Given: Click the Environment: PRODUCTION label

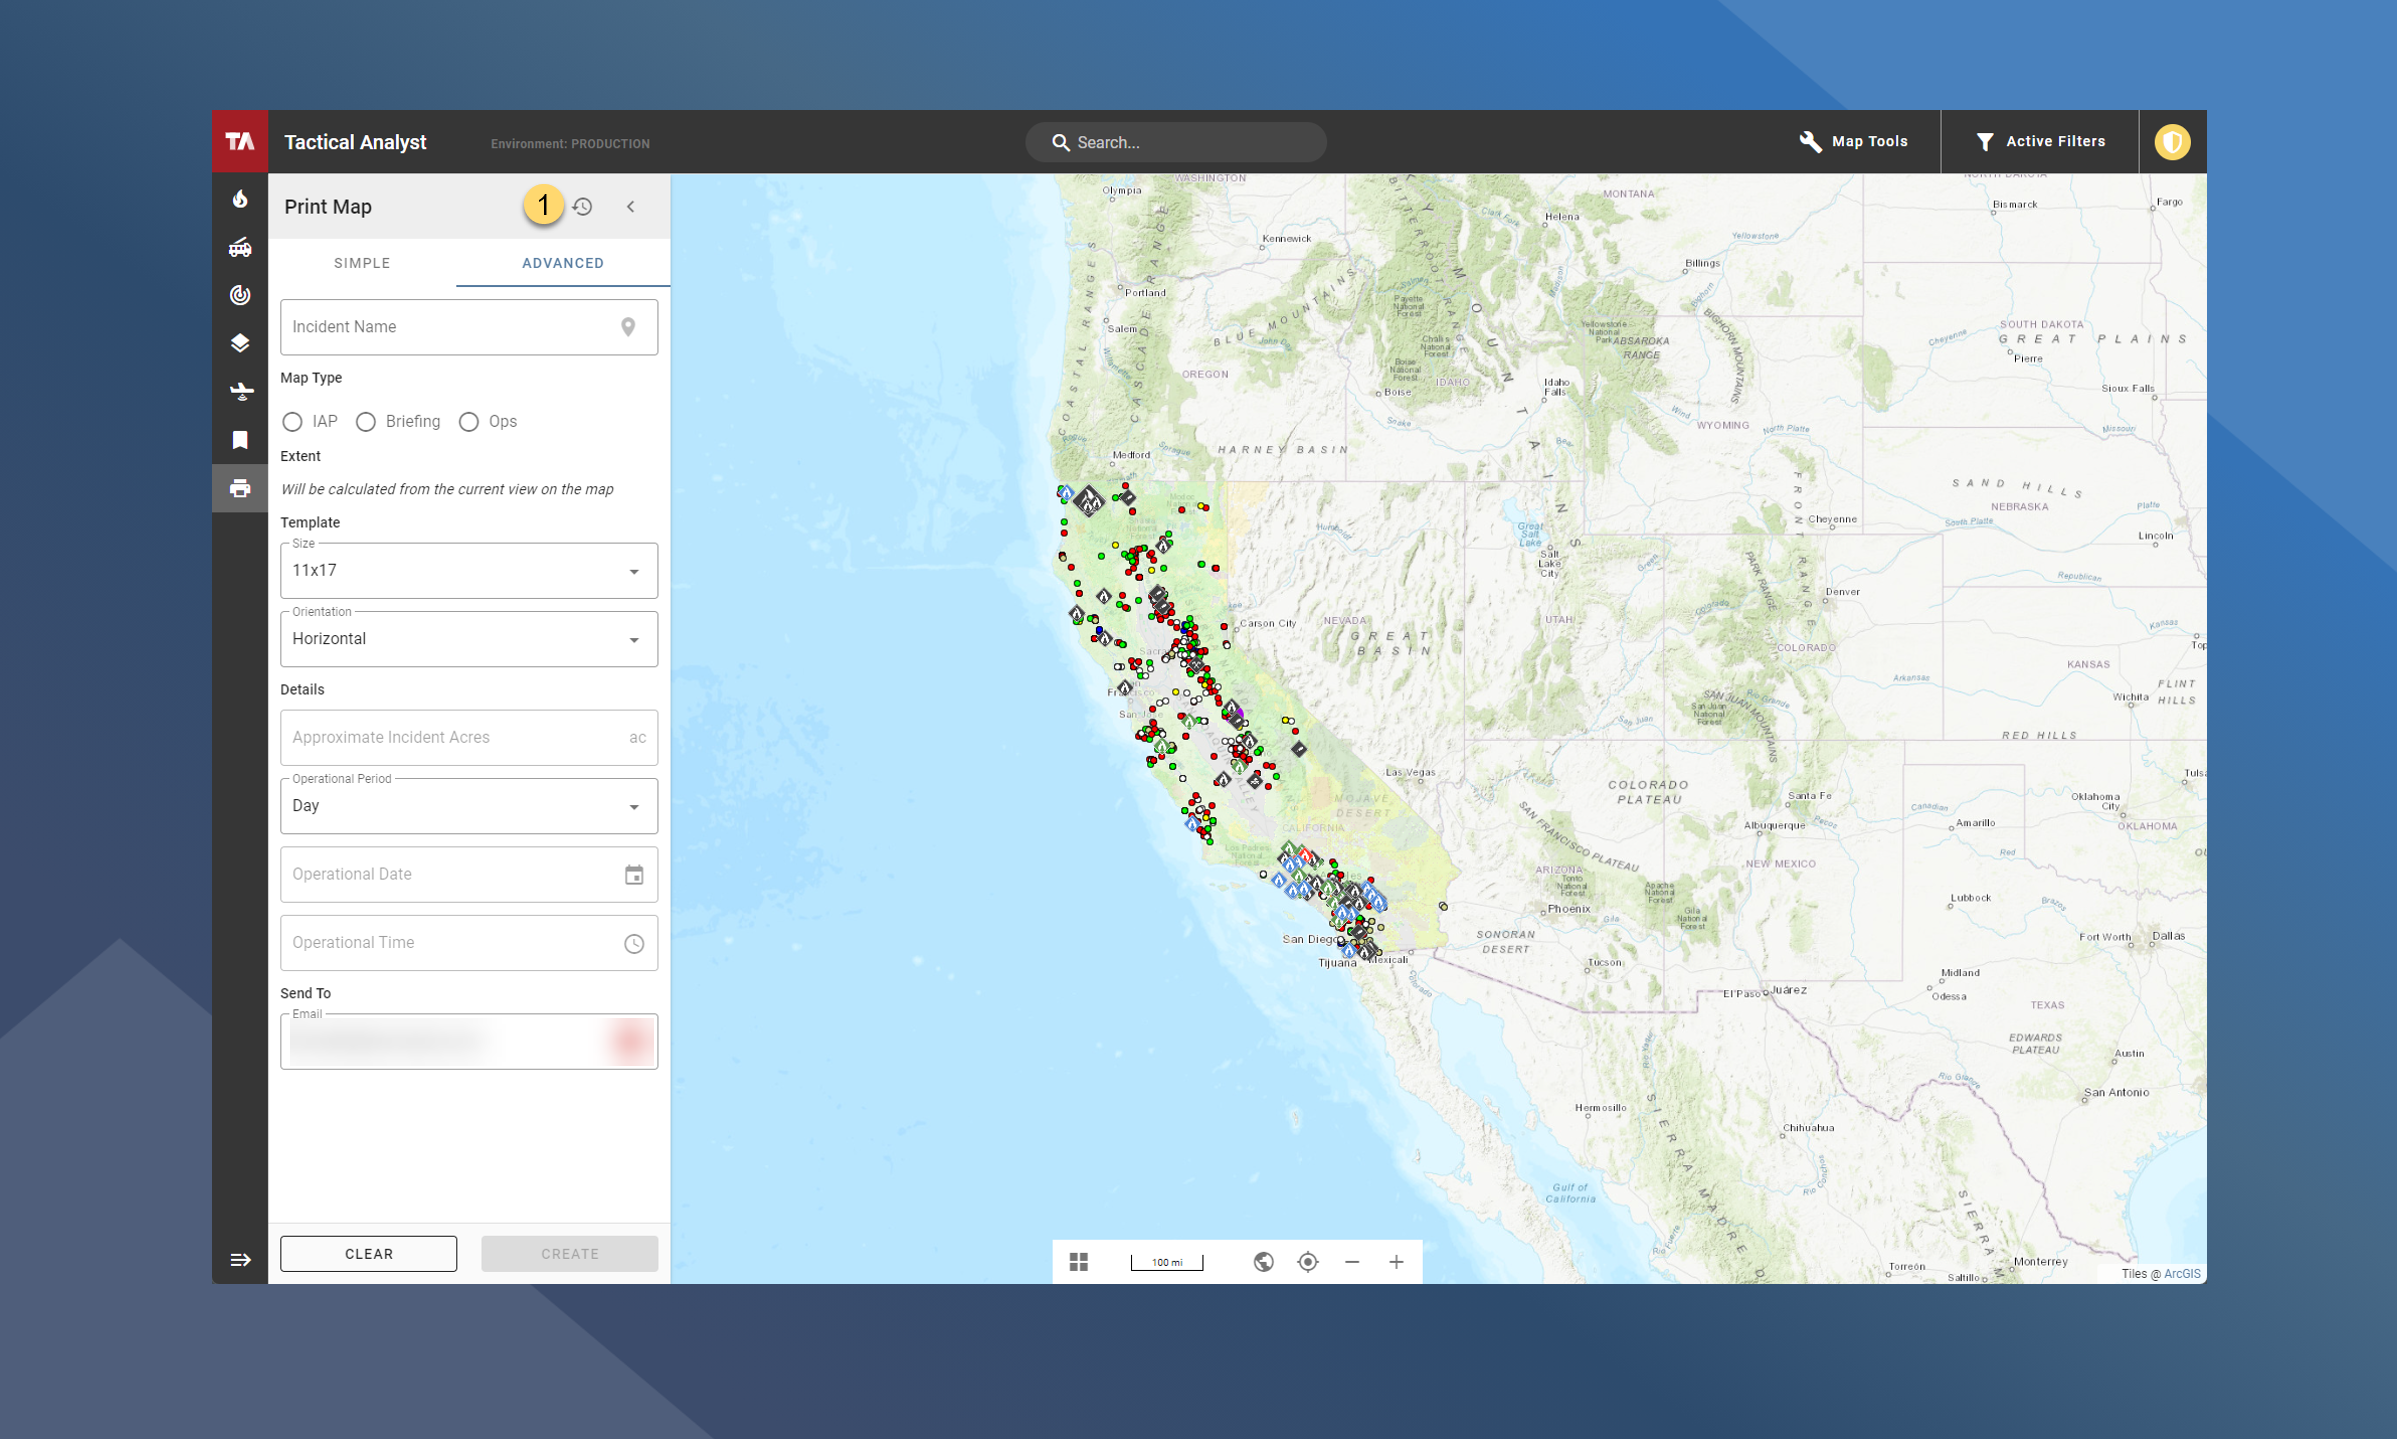Looking at the screenshot, I should 570,144.
